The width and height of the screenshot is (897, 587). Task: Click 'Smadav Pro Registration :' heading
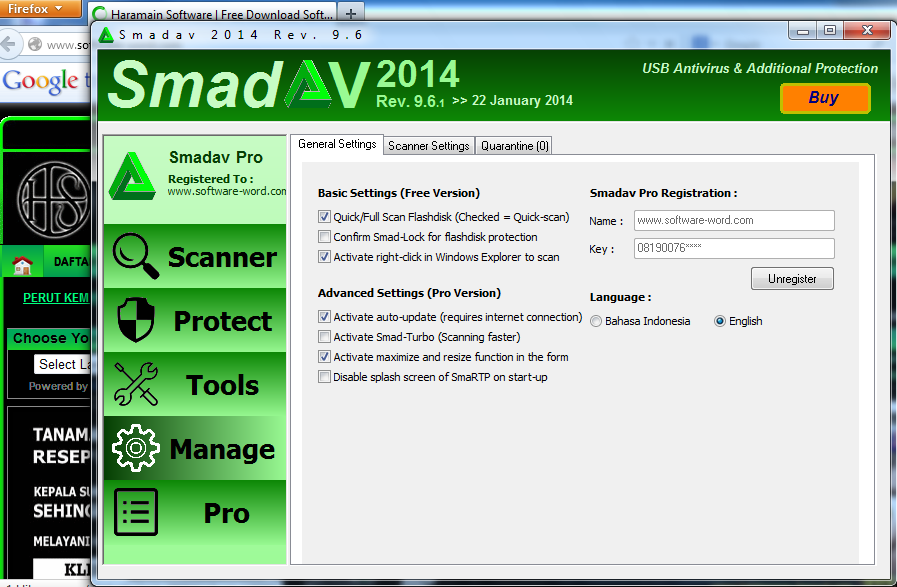(663, 193)
